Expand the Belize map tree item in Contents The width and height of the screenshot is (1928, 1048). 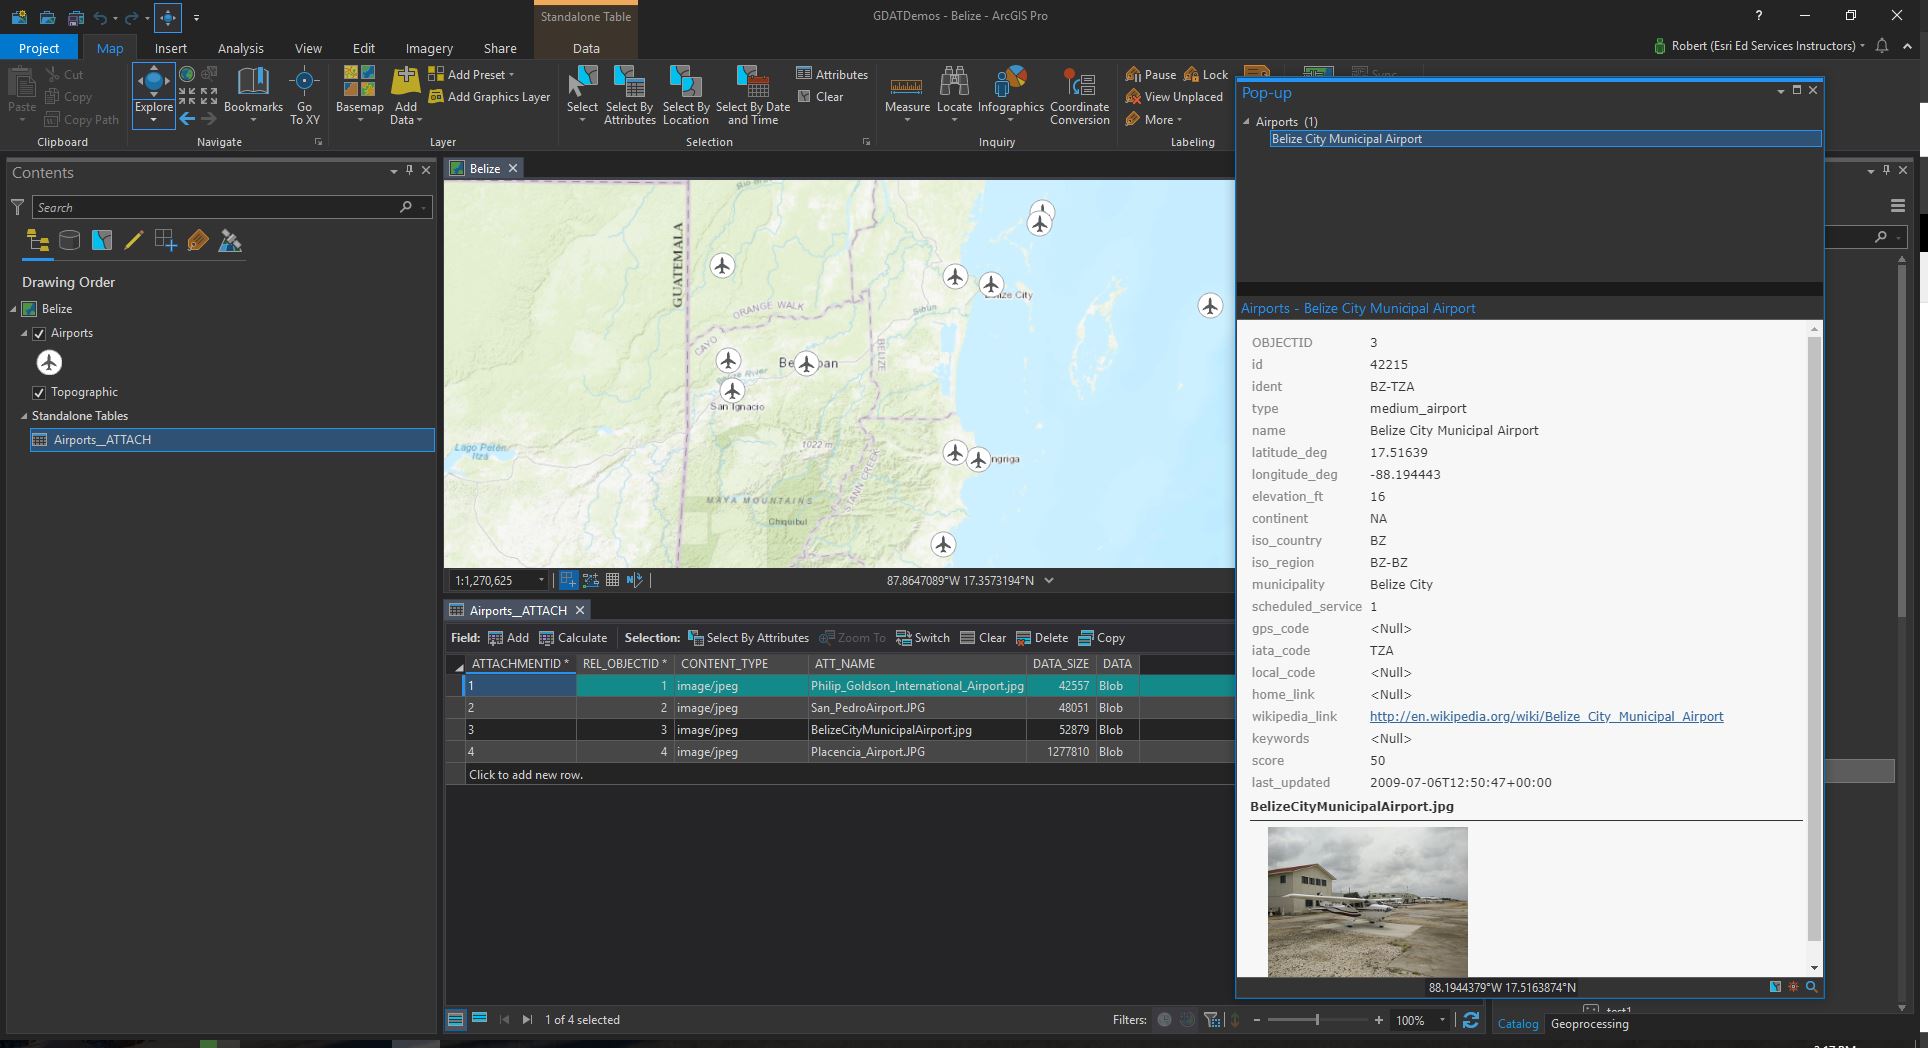13,308
